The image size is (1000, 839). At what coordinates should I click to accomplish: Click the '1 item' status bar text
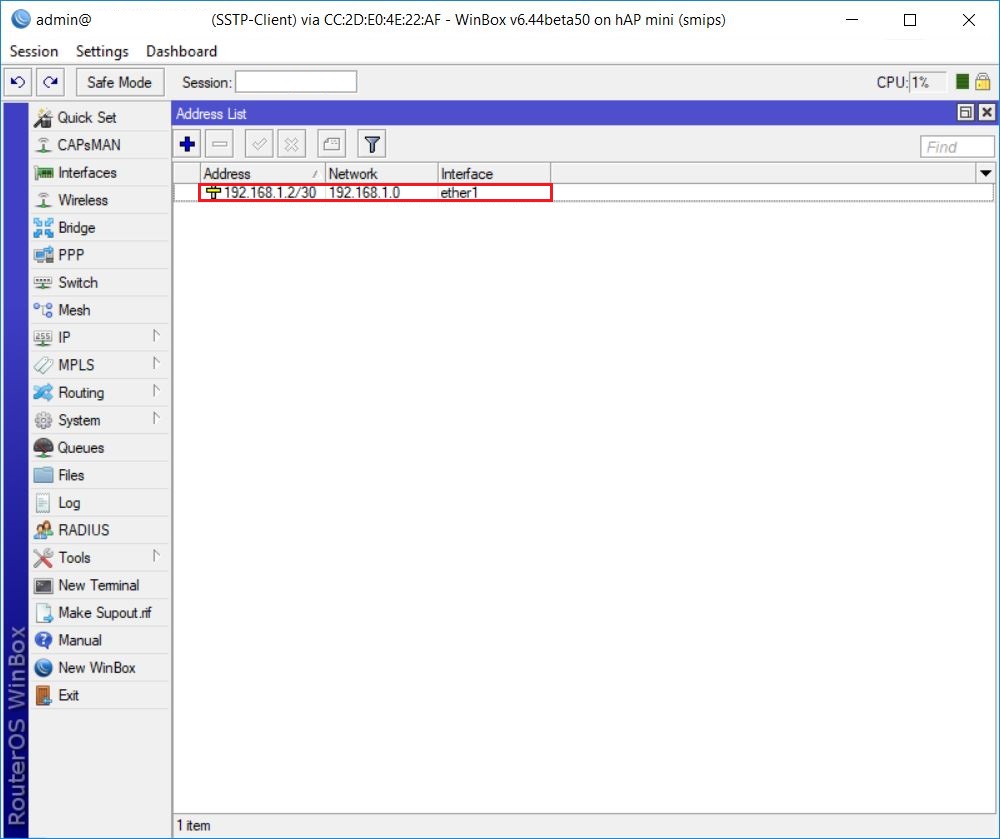[193, 826]
